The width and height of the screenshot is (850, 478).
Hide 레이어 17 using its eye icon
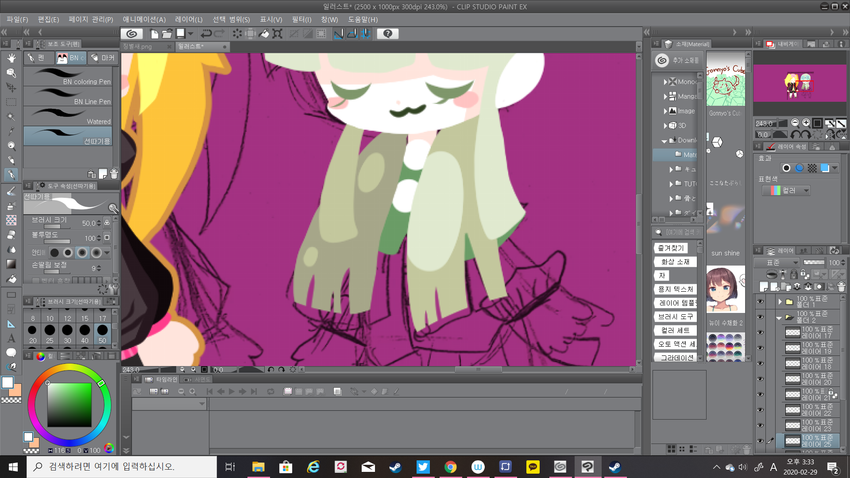coord(760,332)
